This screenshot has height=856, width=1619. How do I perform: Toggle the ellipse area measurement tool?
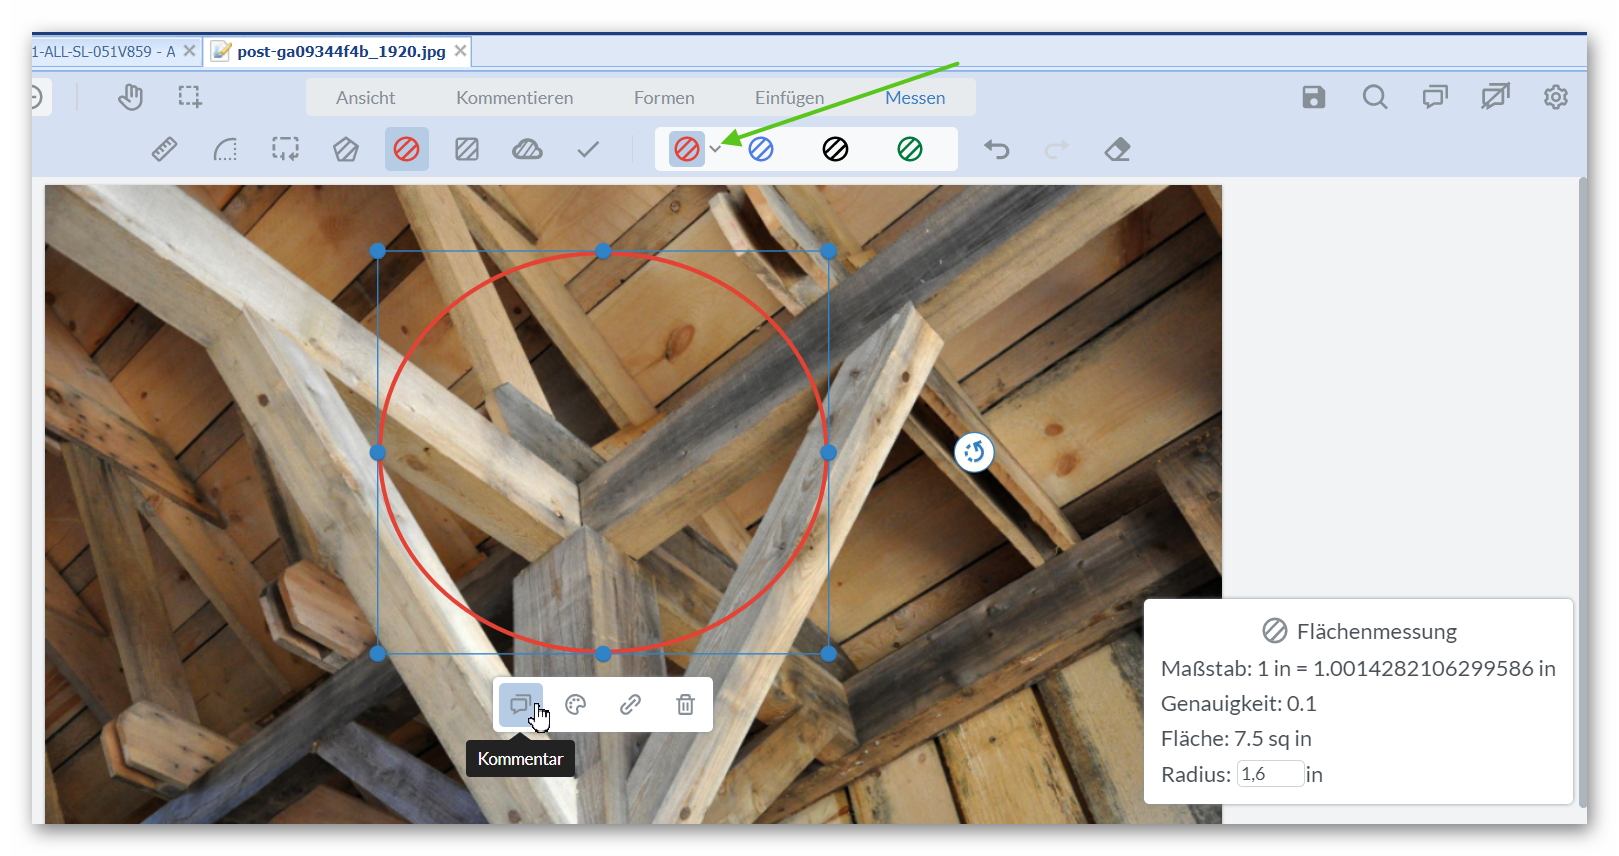(406, 150)
